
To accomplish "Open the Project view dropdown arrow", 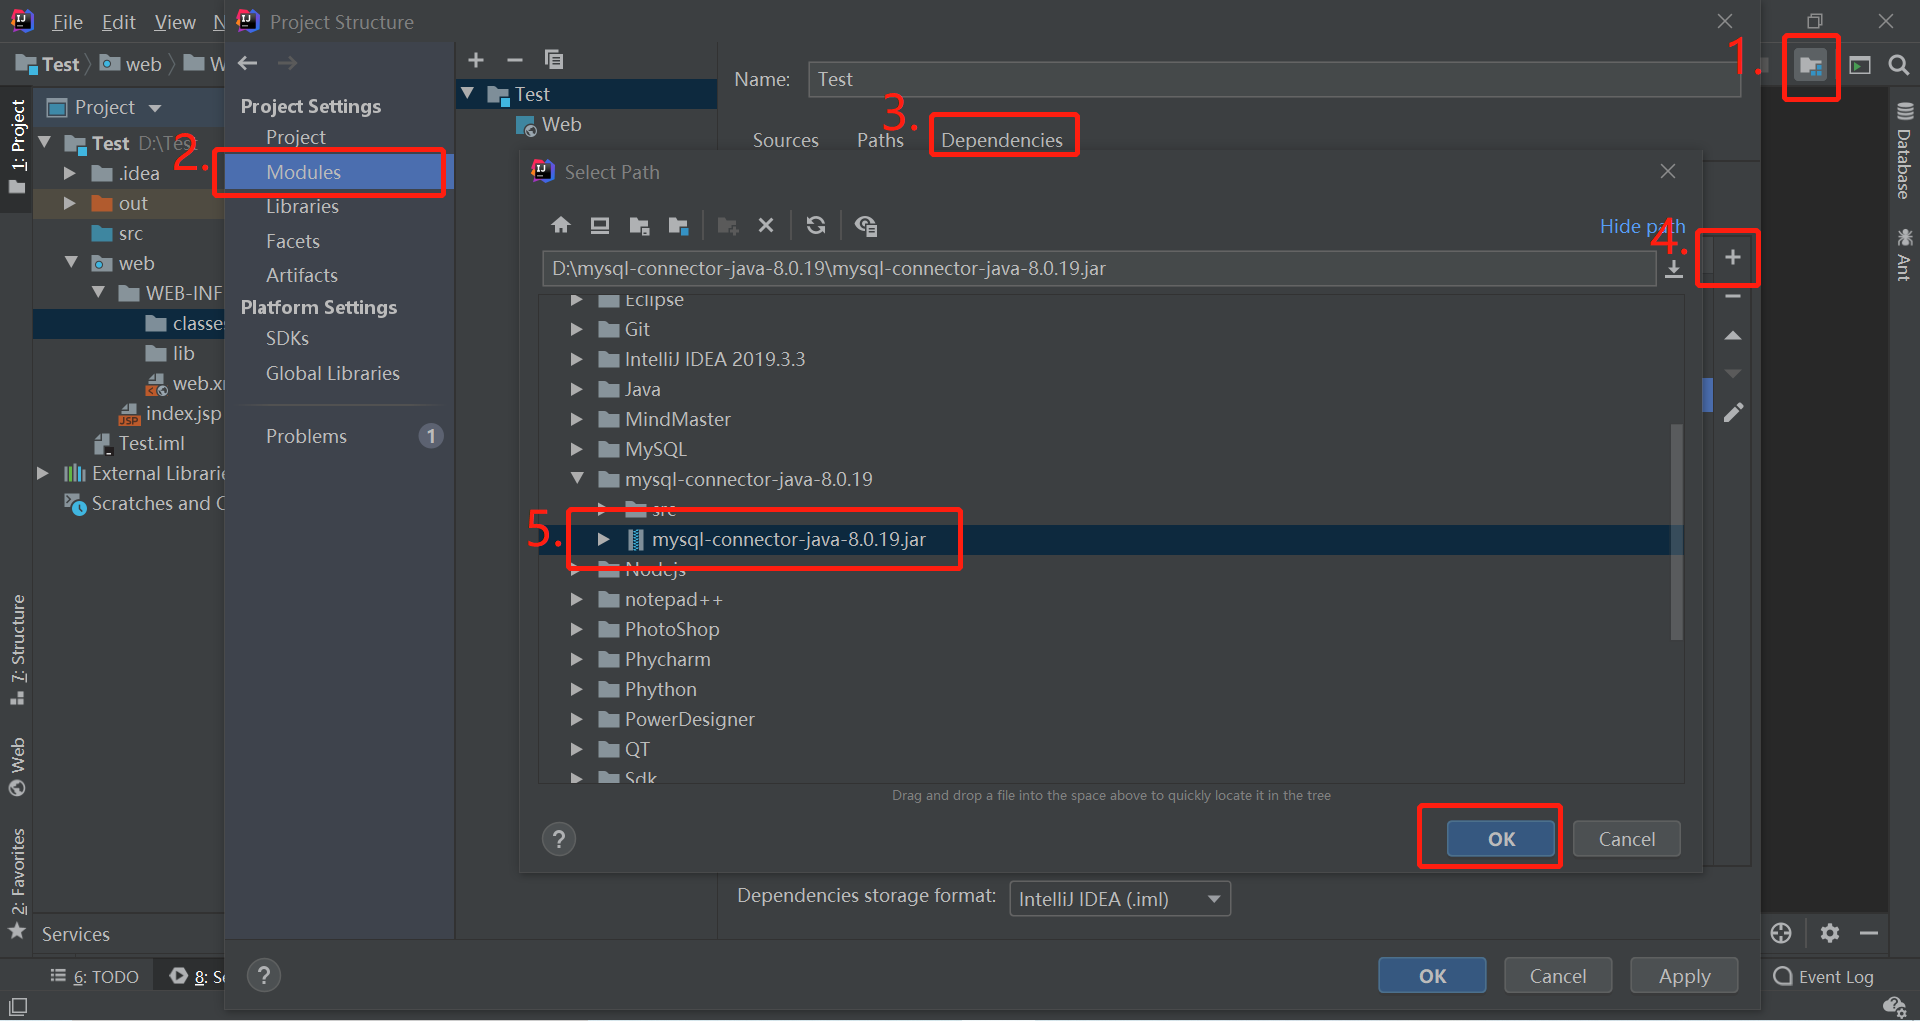I will pyautogui.click(x=155, y=108).
